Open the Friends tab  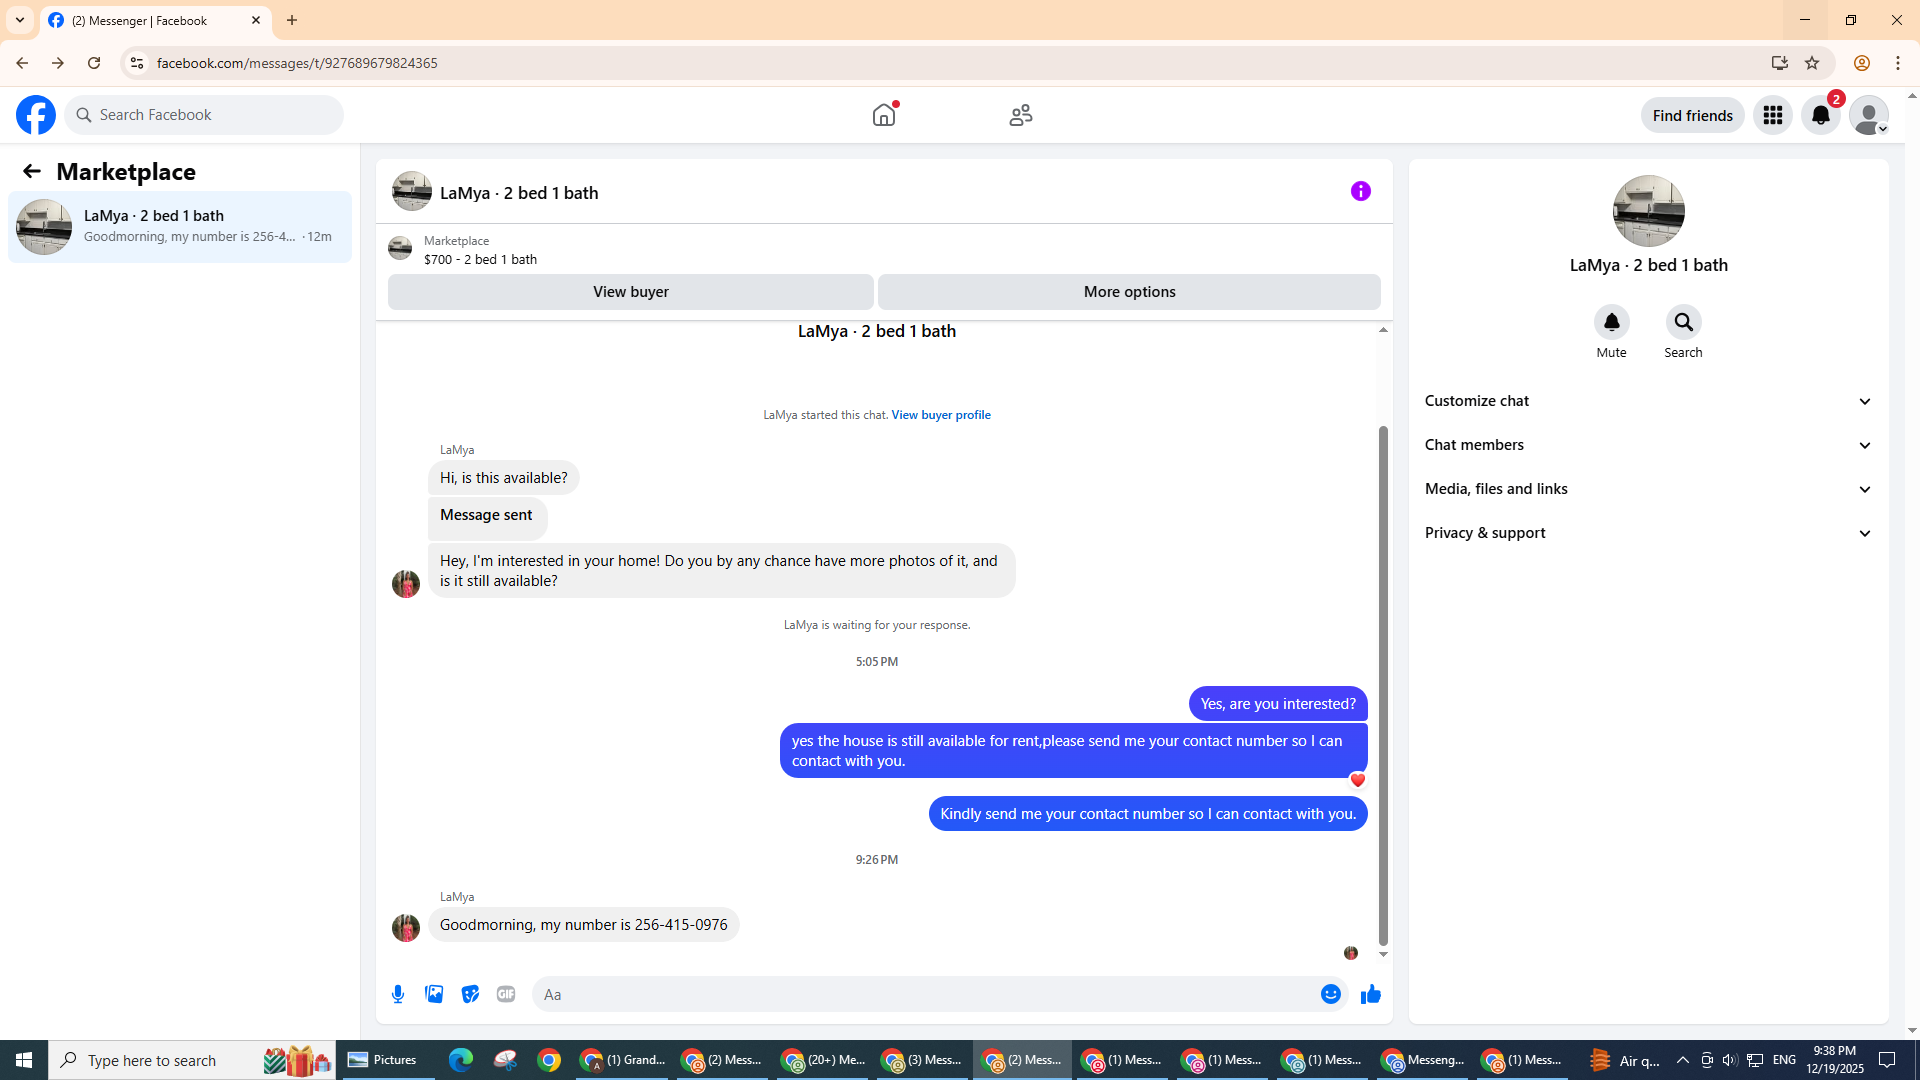pos(1020,115)
